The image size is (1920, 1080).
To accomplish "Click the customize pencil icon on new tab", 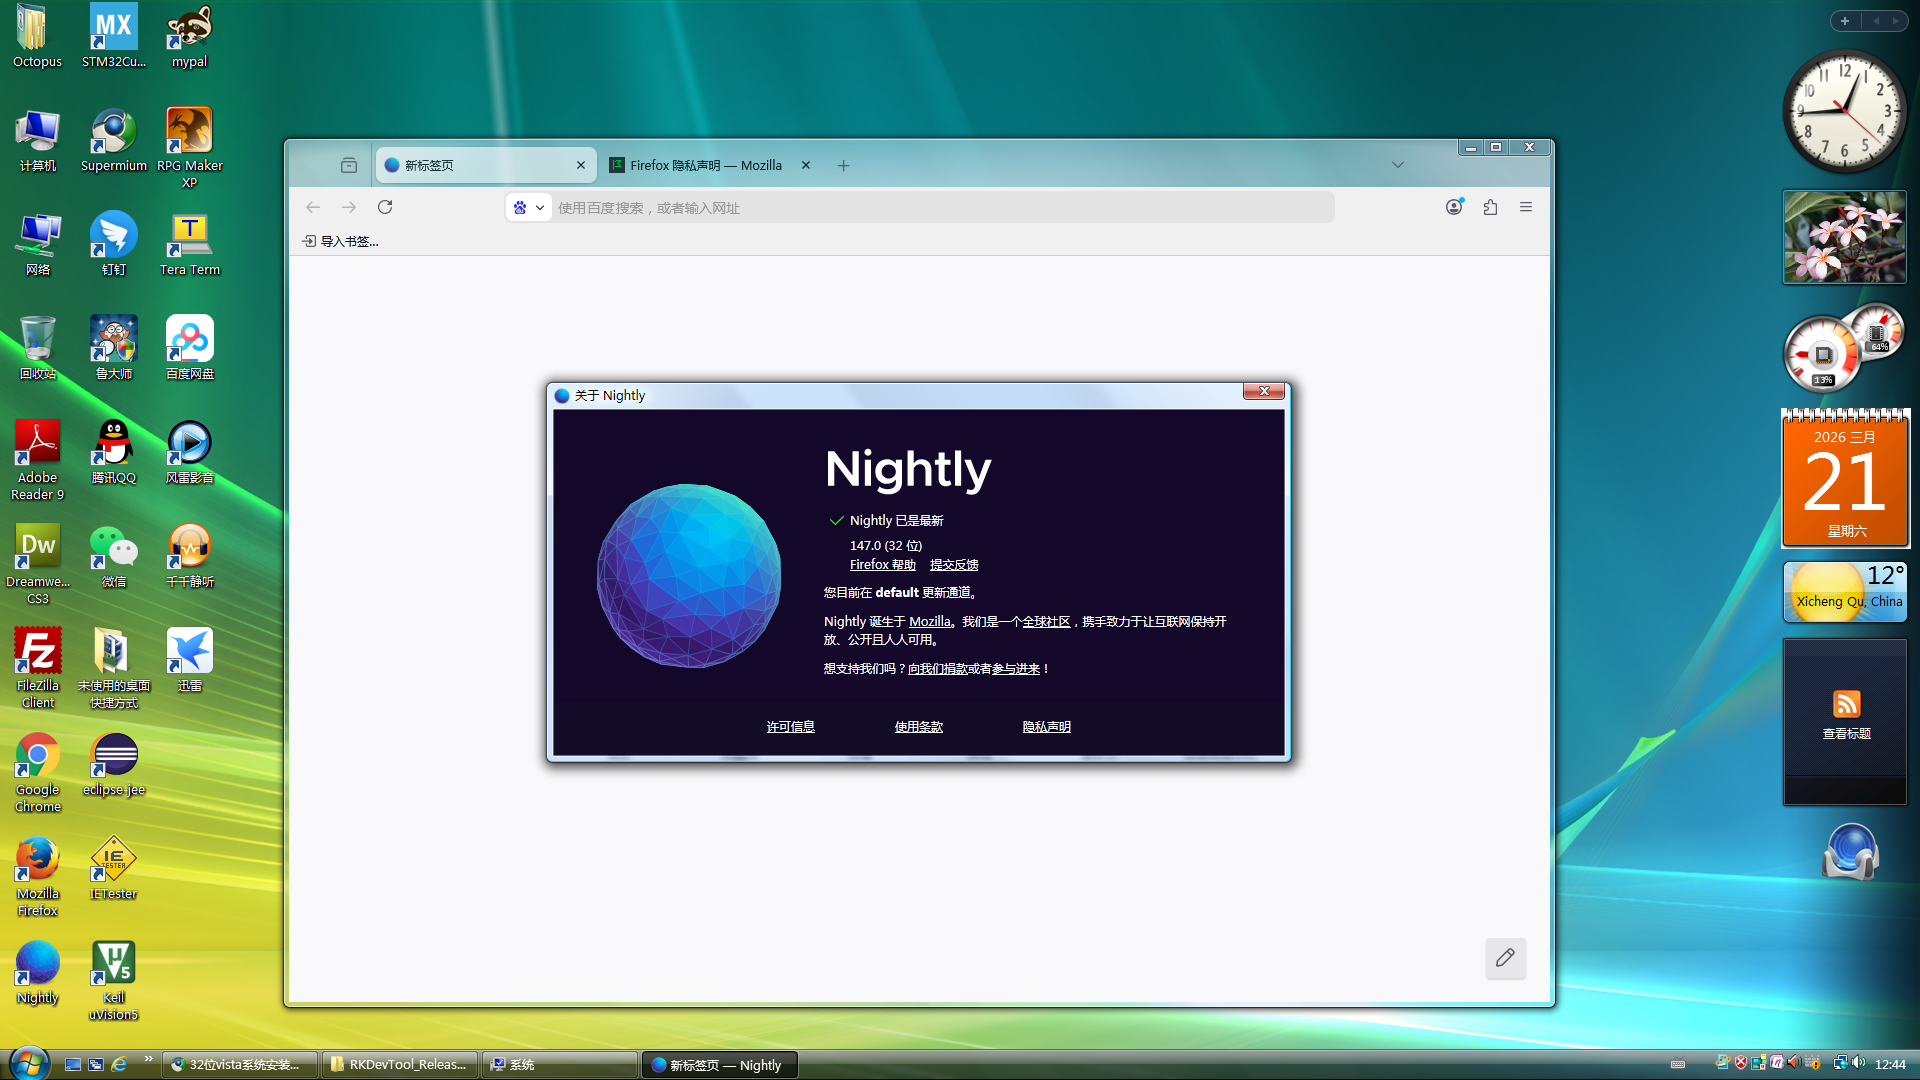I will 1505,958.
